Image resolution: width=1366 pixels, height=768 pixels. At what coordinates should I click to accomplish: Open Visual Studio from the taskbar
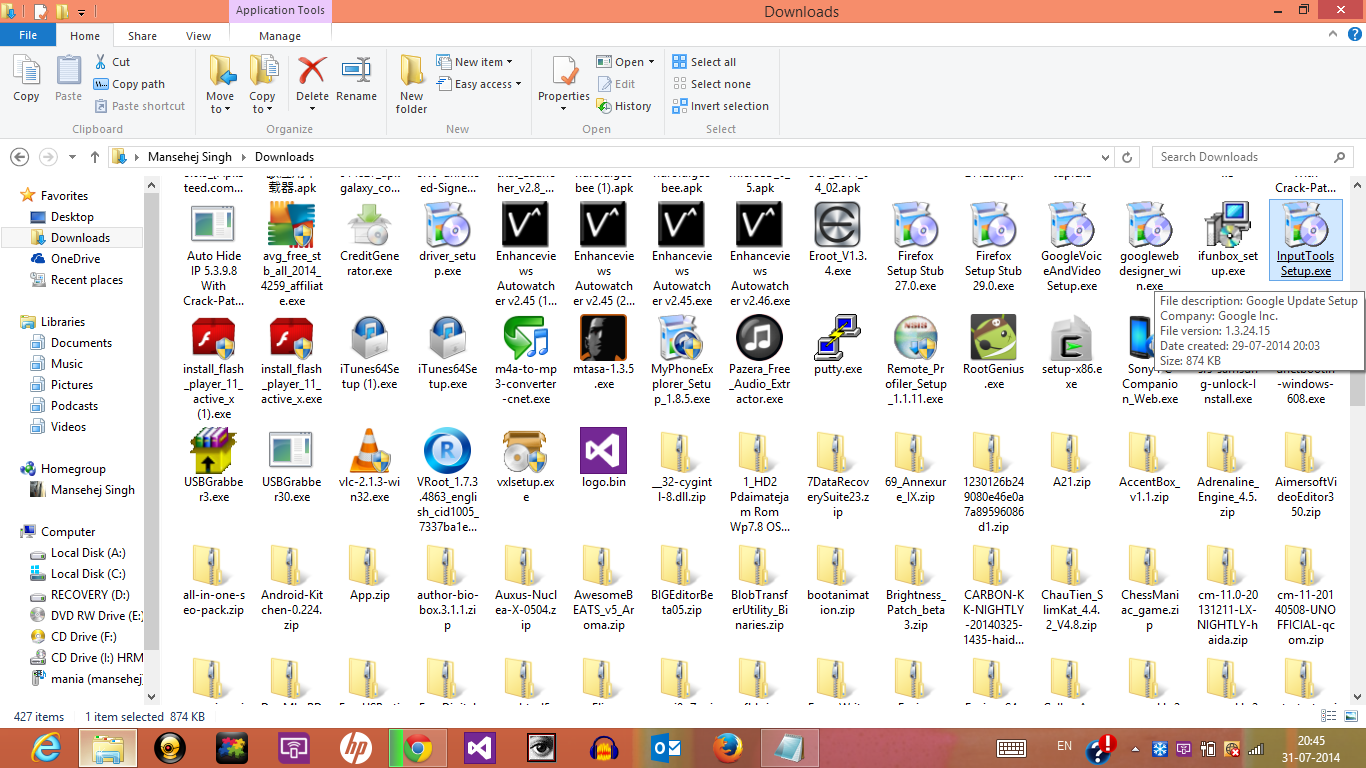point(480,748)
